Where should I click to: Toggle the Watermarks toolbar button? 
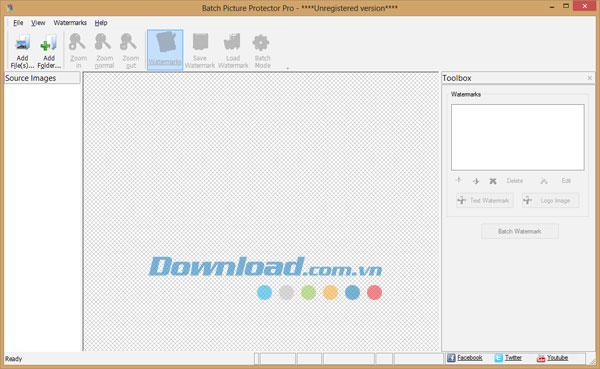[x=165, y=50]
